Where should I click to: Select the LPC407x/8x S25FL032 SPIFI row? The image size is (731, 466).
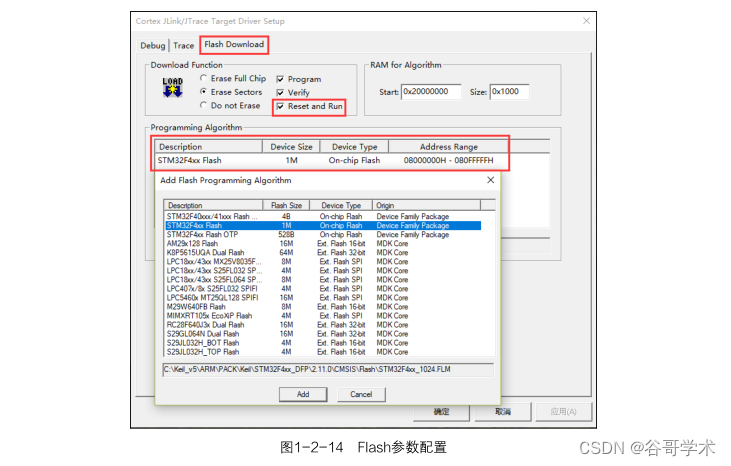pyautogui.click(x=323, y=289)
